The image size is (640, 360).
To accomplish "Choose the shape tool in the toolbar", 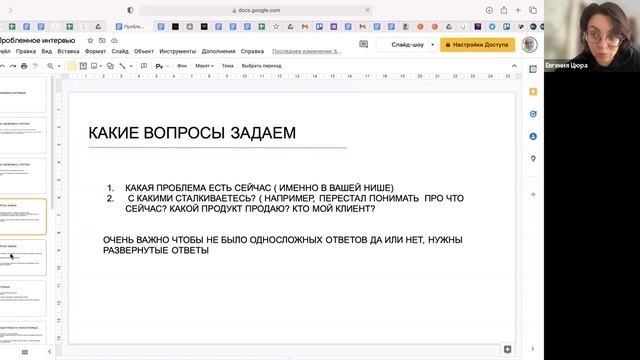I will tap(110, 66).
